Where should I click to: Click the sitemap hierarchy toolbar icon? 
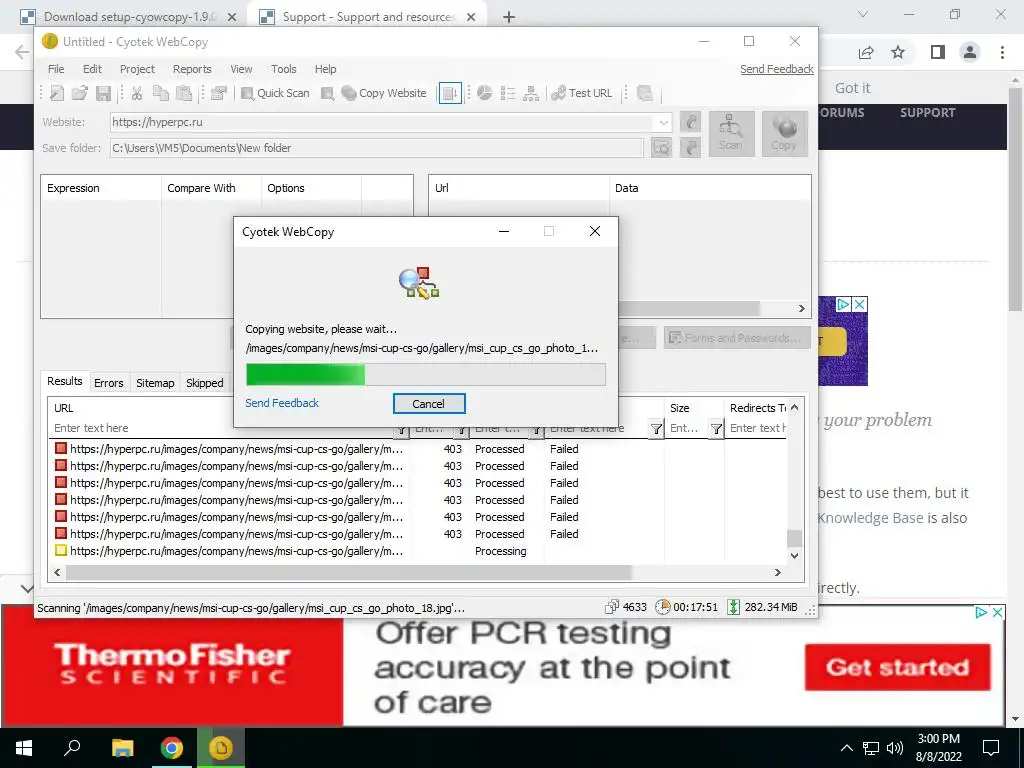pyautogui.click(x=531, y=93)
